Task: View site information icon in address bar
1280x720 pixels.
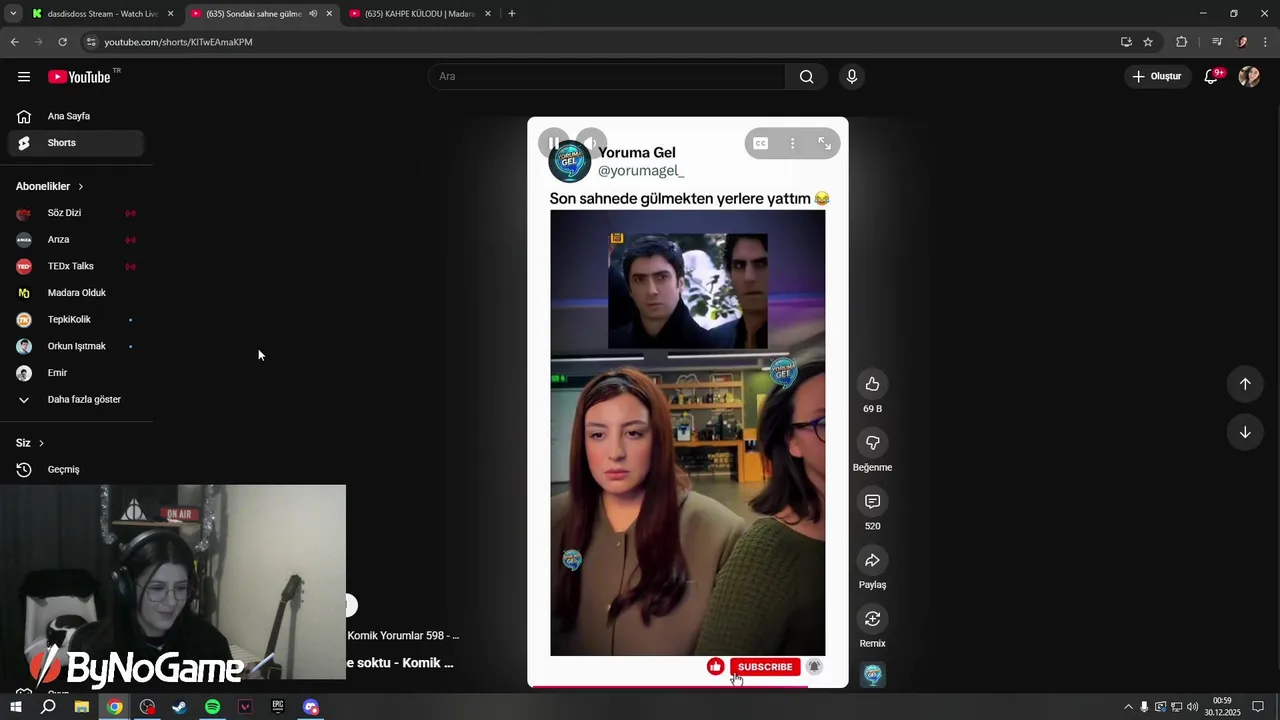Action: 91,42
